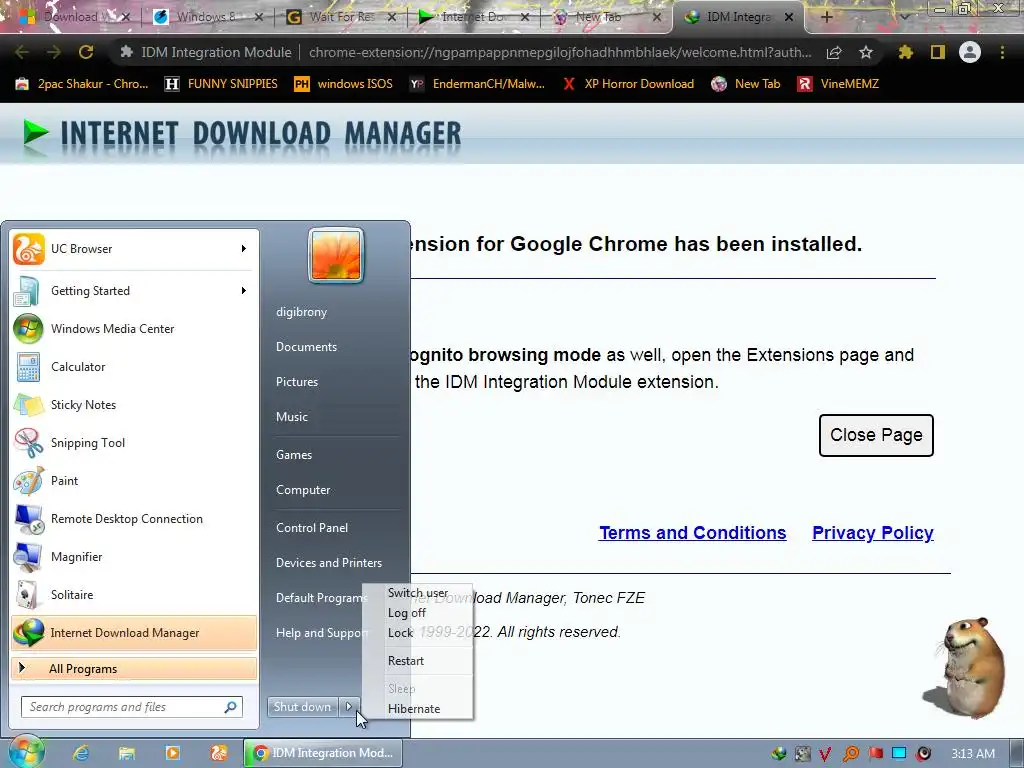Click the user account picture
The height and width of the screenshot is (768, 1024).
click(x=336, y=255)
